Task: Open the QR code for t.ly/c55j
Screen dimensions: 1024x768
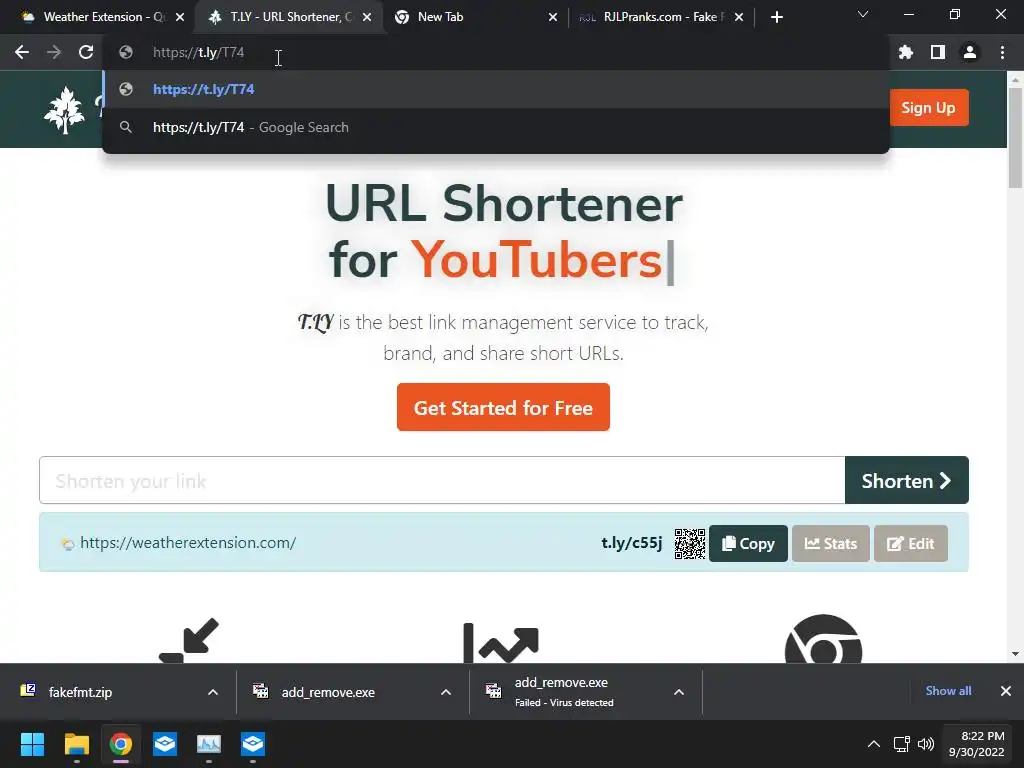Action: point(690,543)
